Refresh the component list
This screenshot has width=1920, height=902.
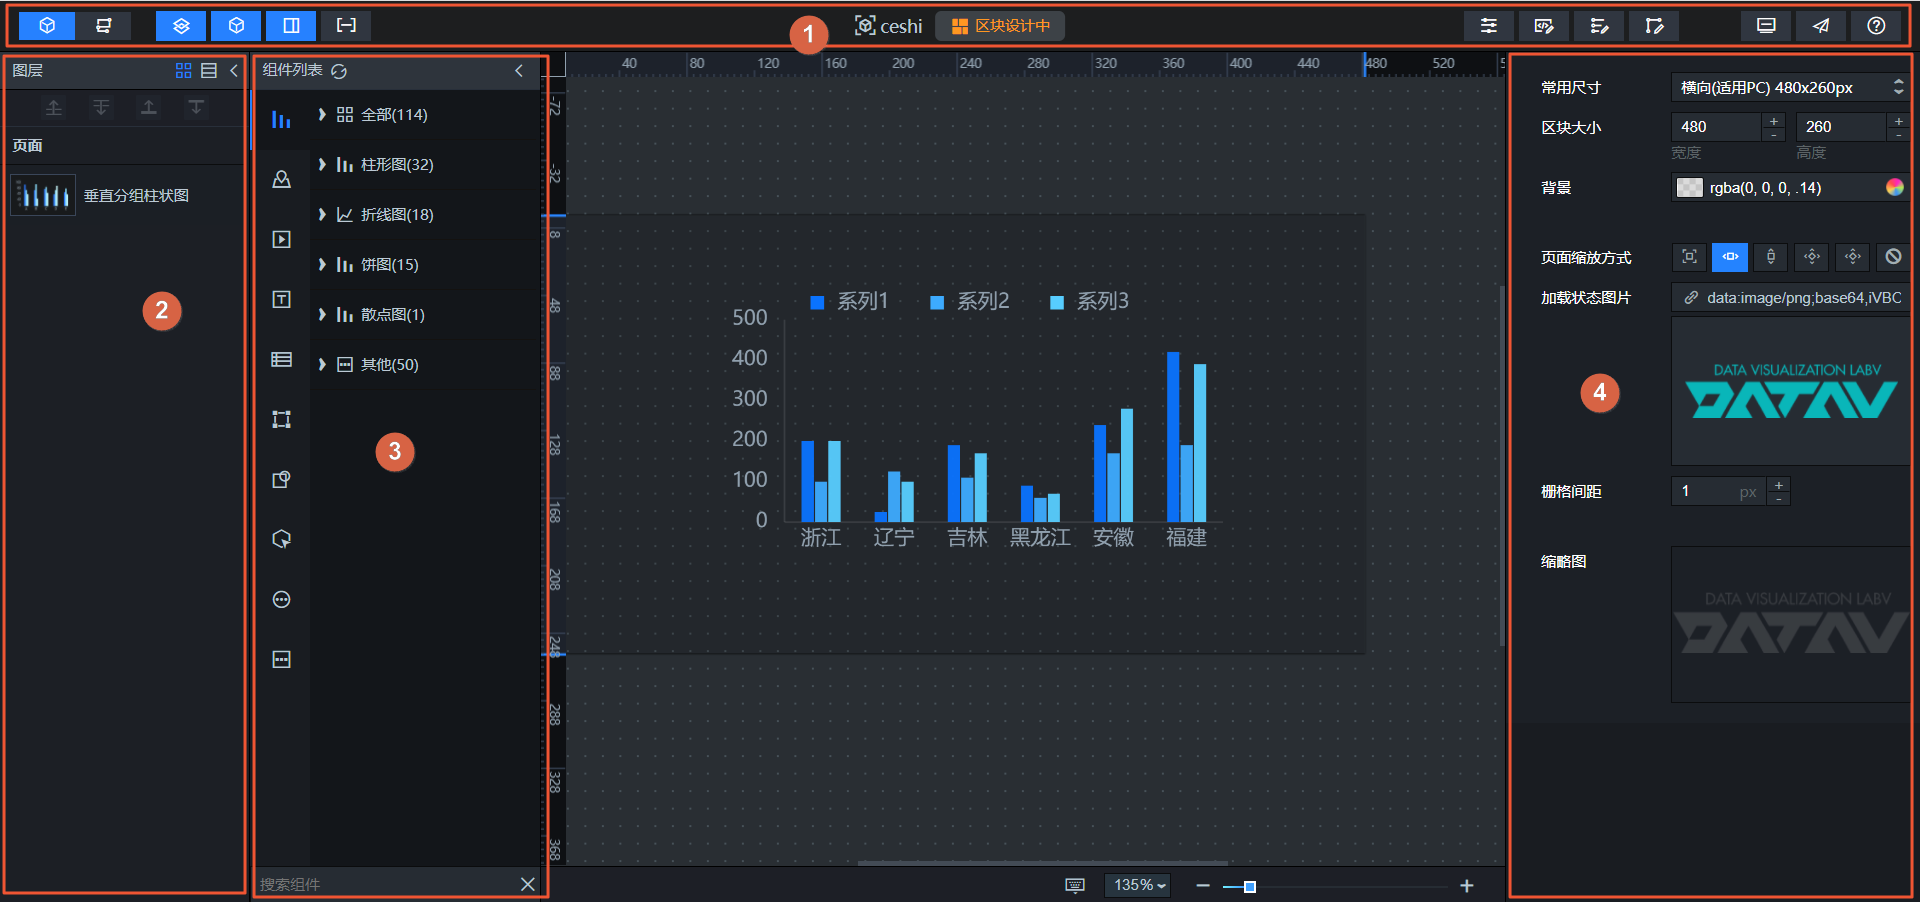click(339, 71)
